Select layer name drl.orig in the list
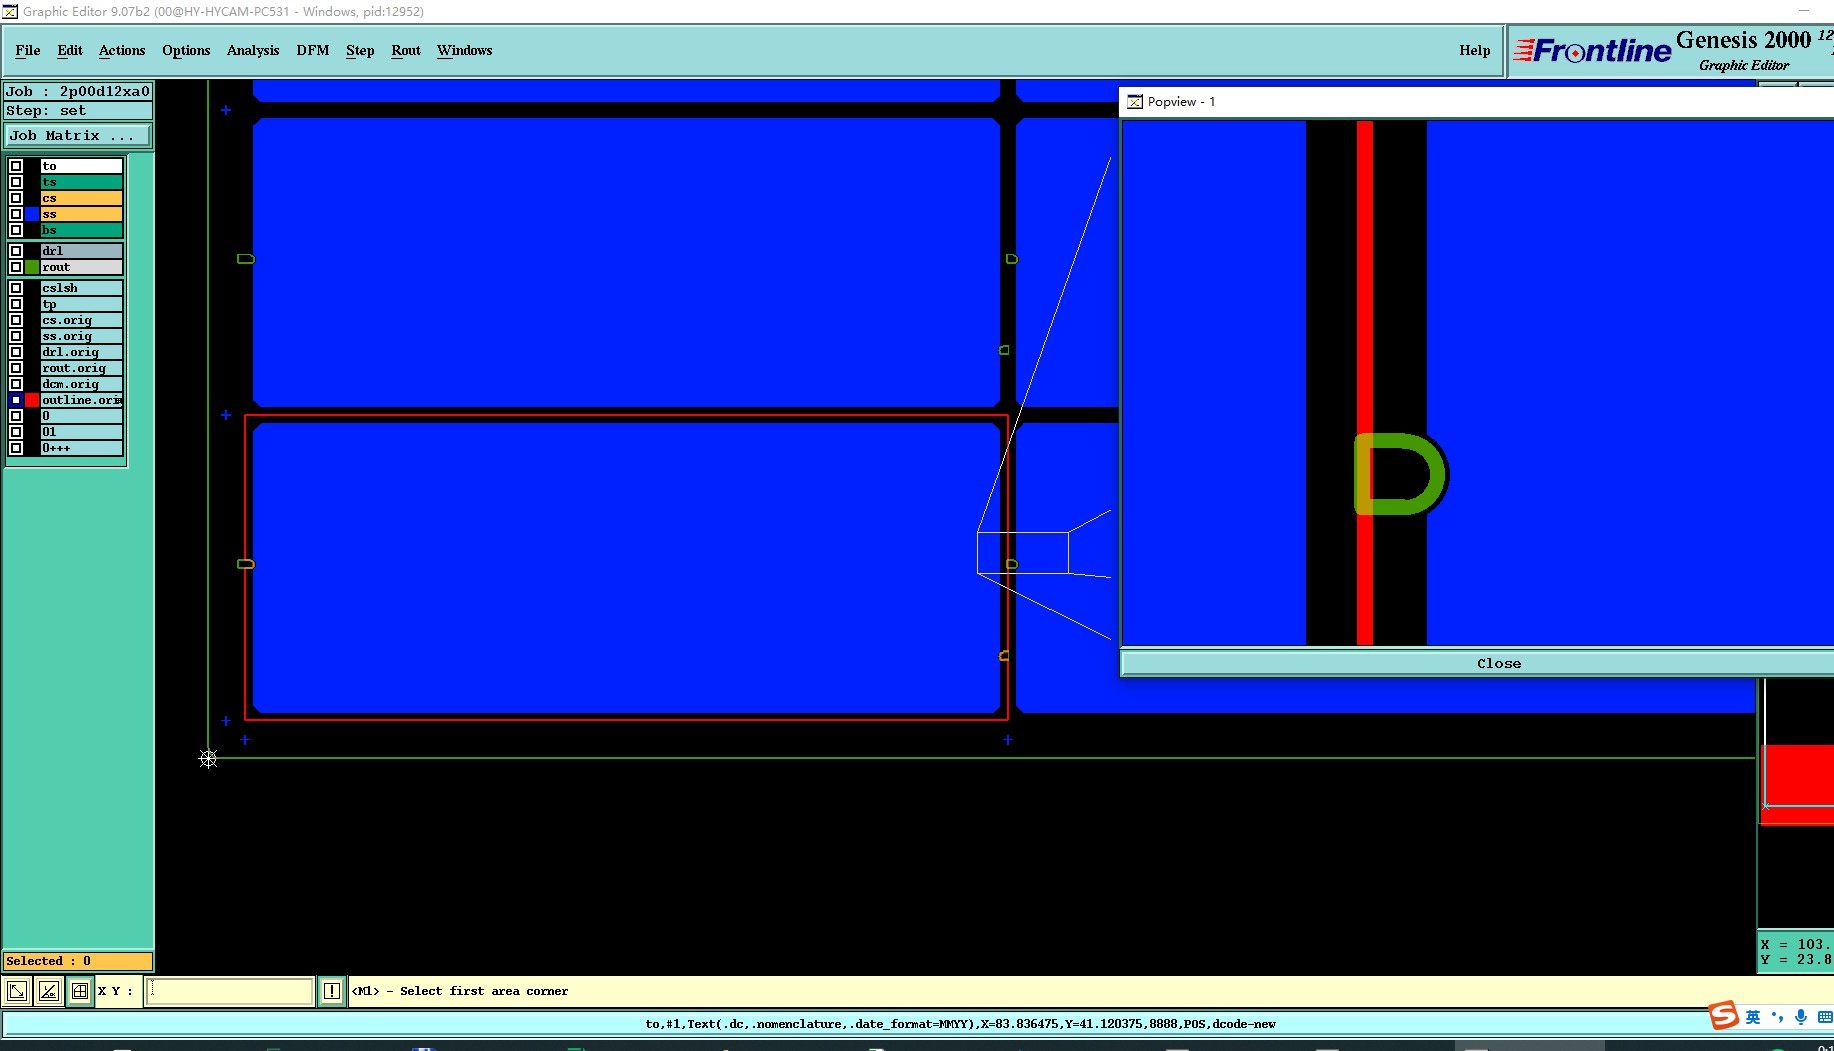The width and height of the screenshot is (1834, 1051). pos(82,352)
